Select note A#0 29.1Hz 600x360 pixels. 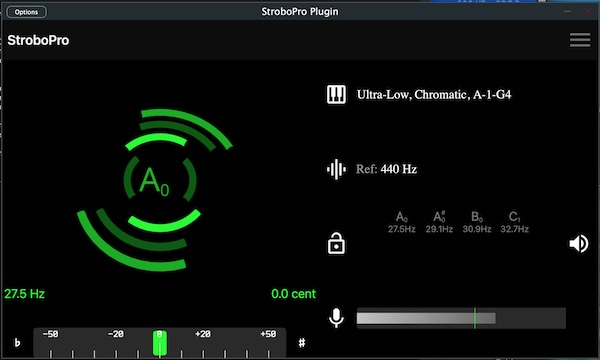click(439, 222)
